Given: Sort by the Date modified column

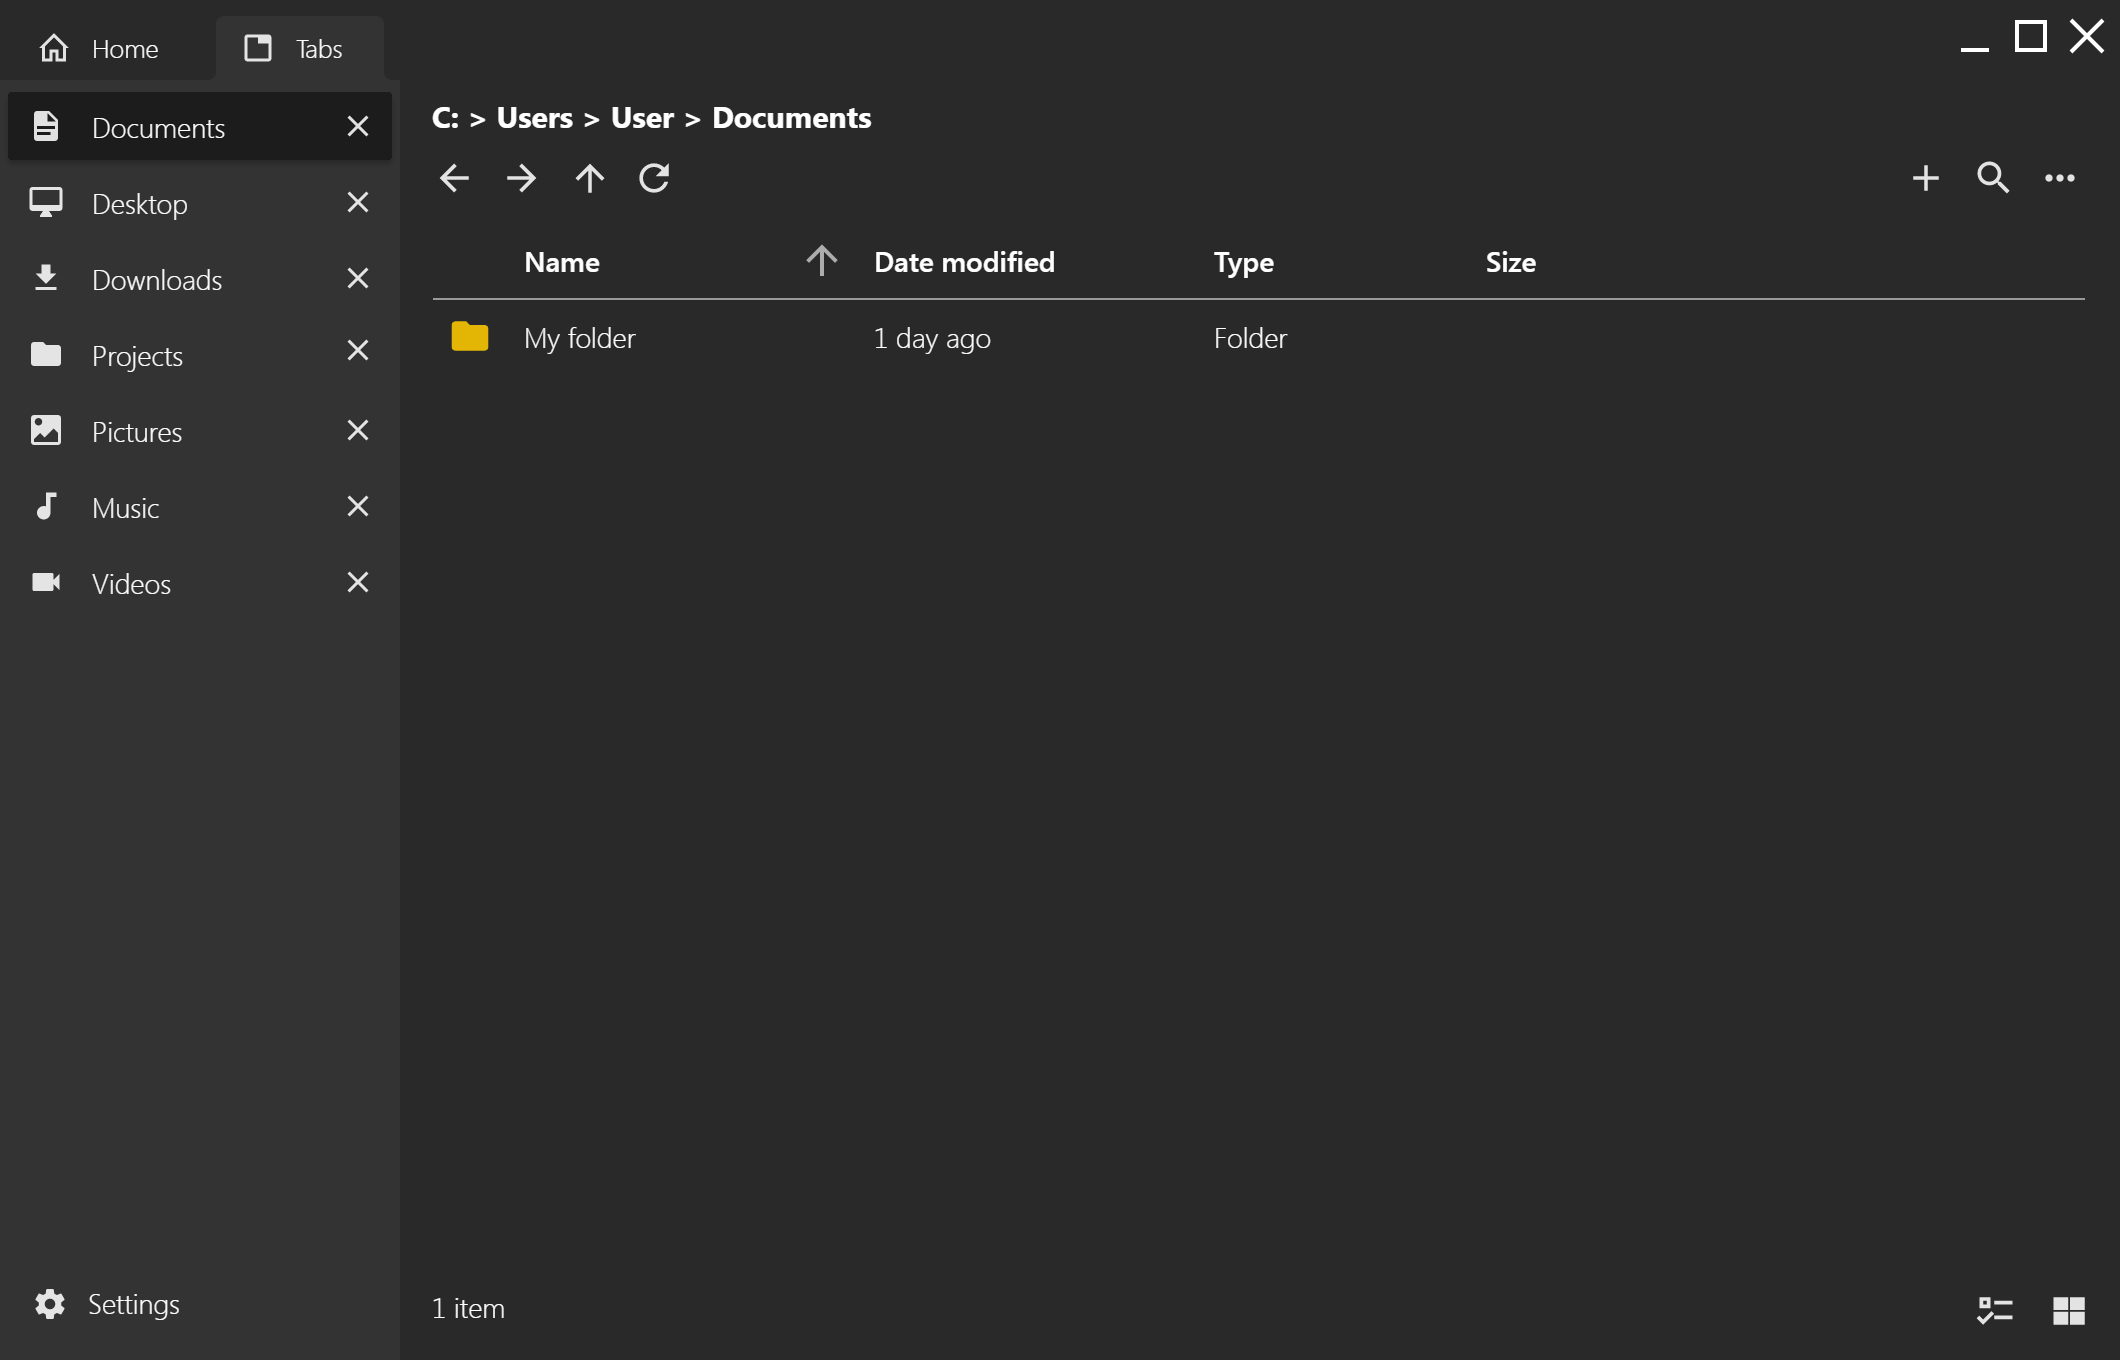Looking at the screenshot, I should tap(964, 262).
